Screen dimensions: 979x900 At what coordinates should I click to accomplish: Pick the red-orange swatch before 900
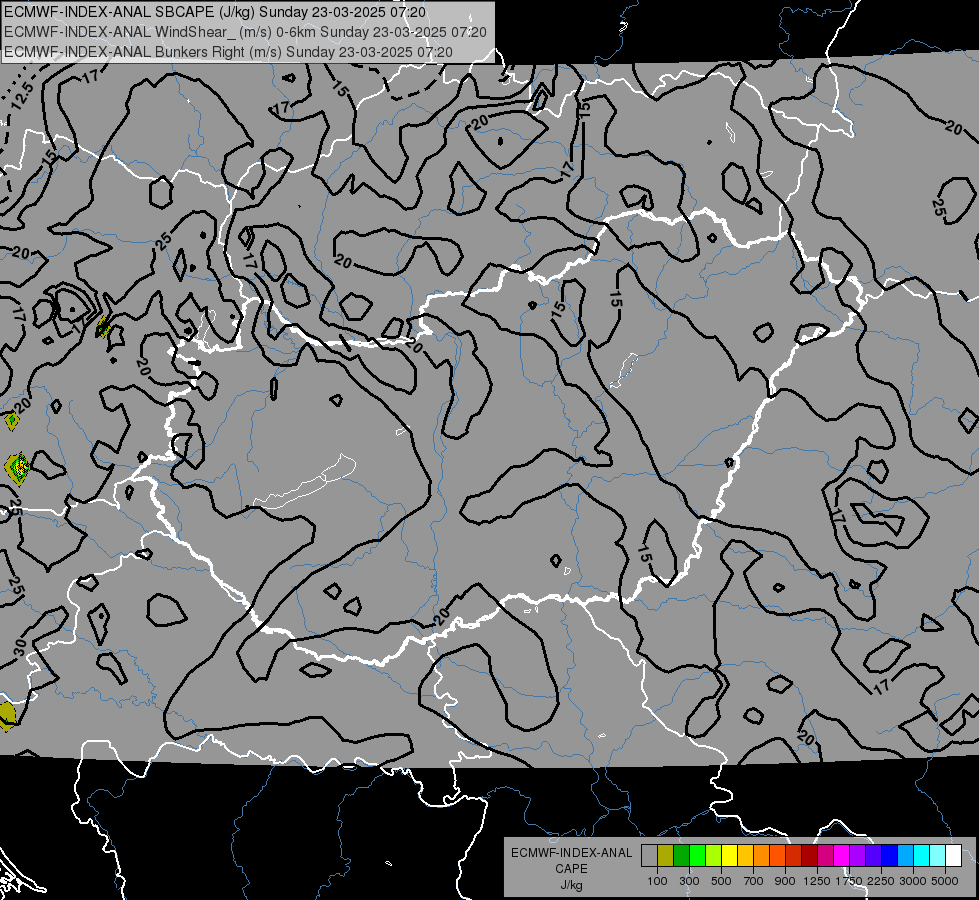point(777,856)
